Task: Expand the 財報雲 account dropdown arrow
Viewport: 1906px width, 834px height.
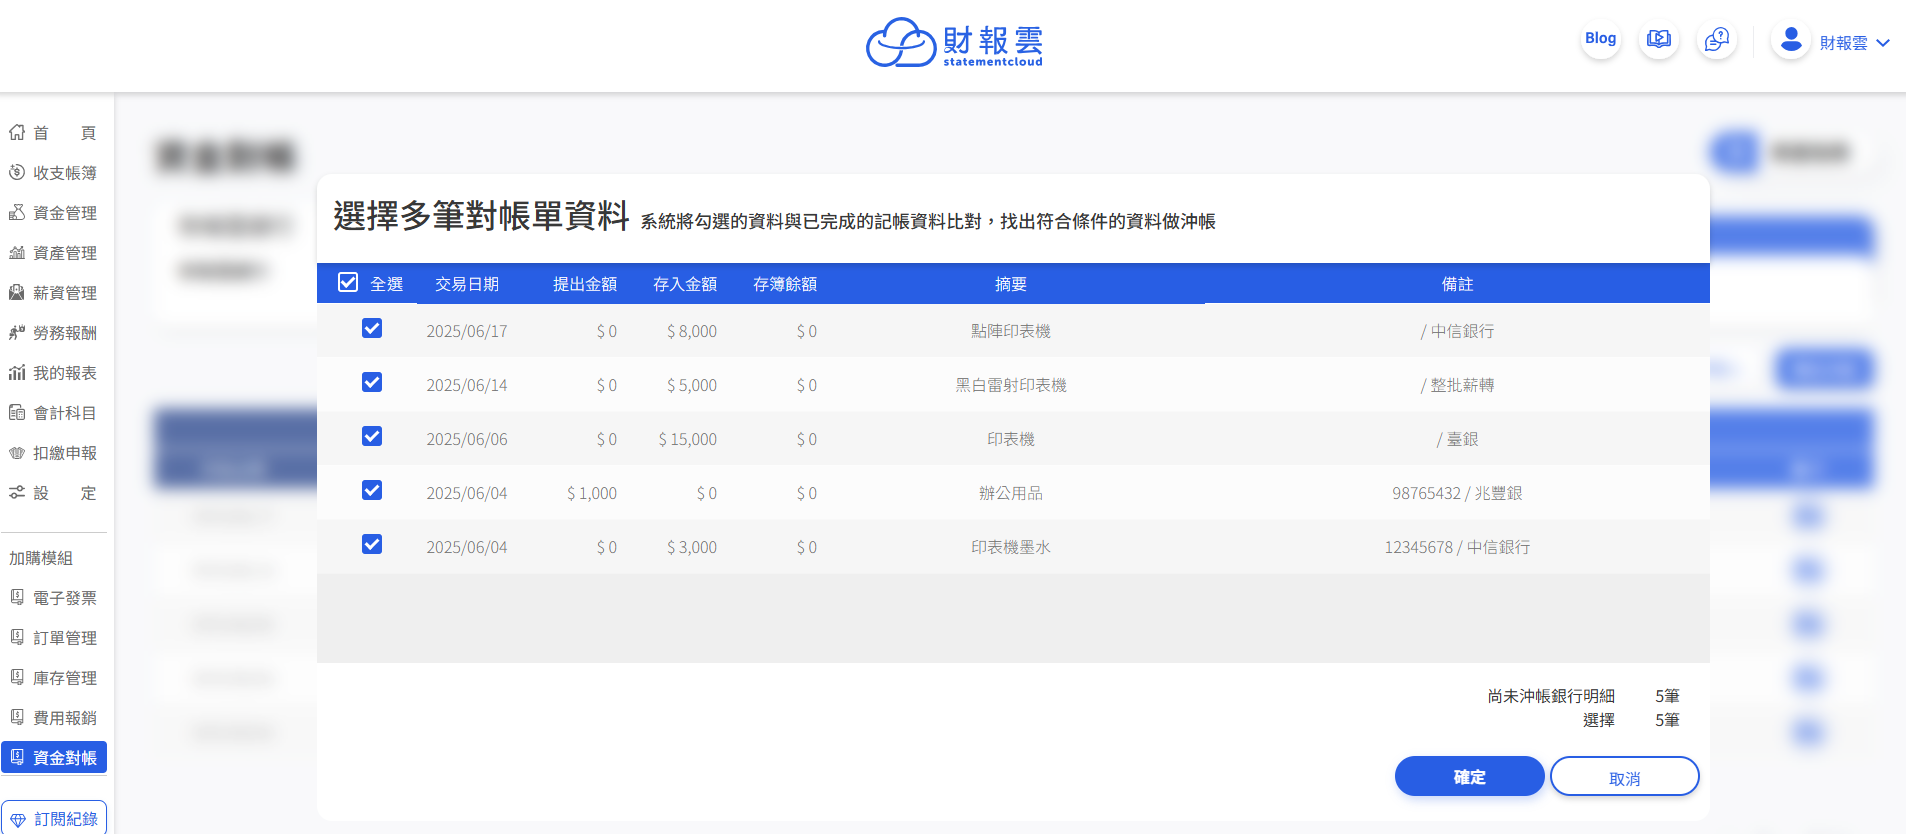Action: point(1883,43)
